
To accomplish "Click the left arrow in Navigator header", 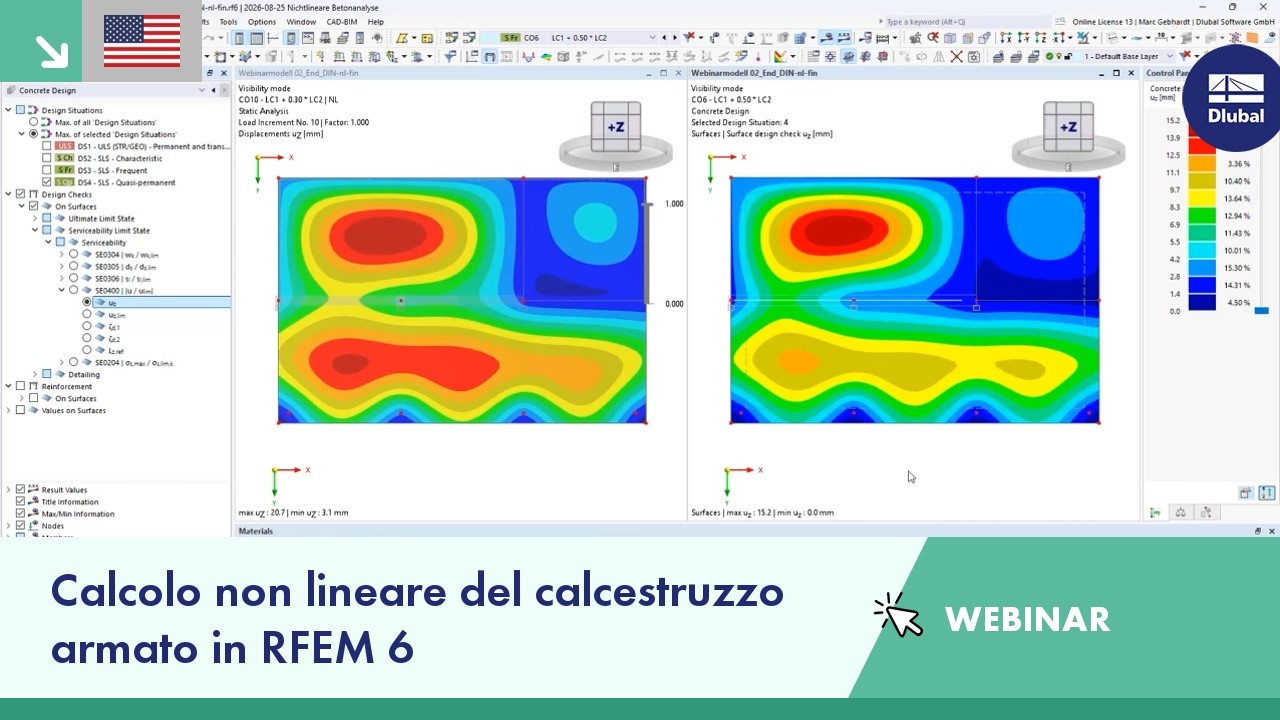I will pyautogui.click(x=213, y=90).
